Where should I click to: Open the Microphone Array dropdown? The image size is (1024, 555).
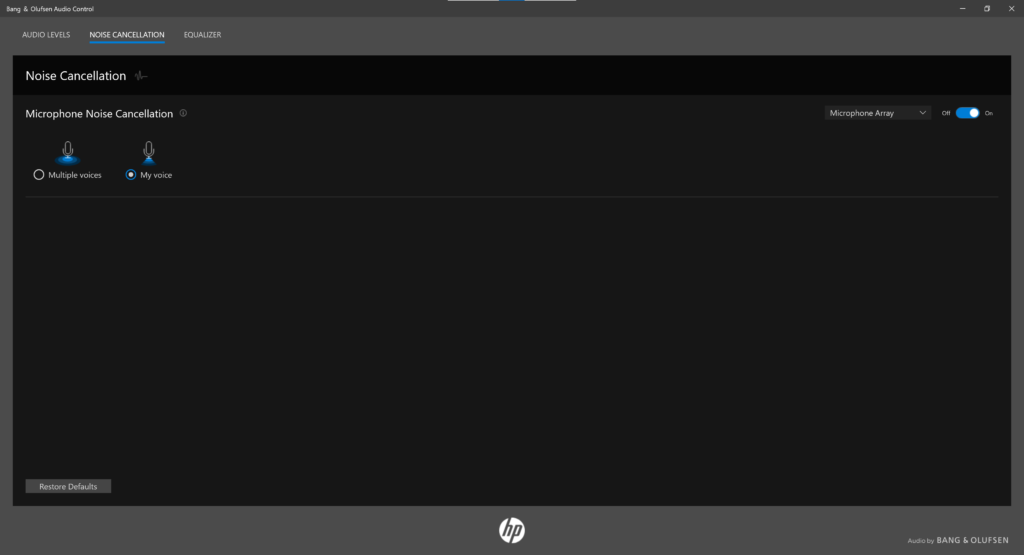coord(877,113)
